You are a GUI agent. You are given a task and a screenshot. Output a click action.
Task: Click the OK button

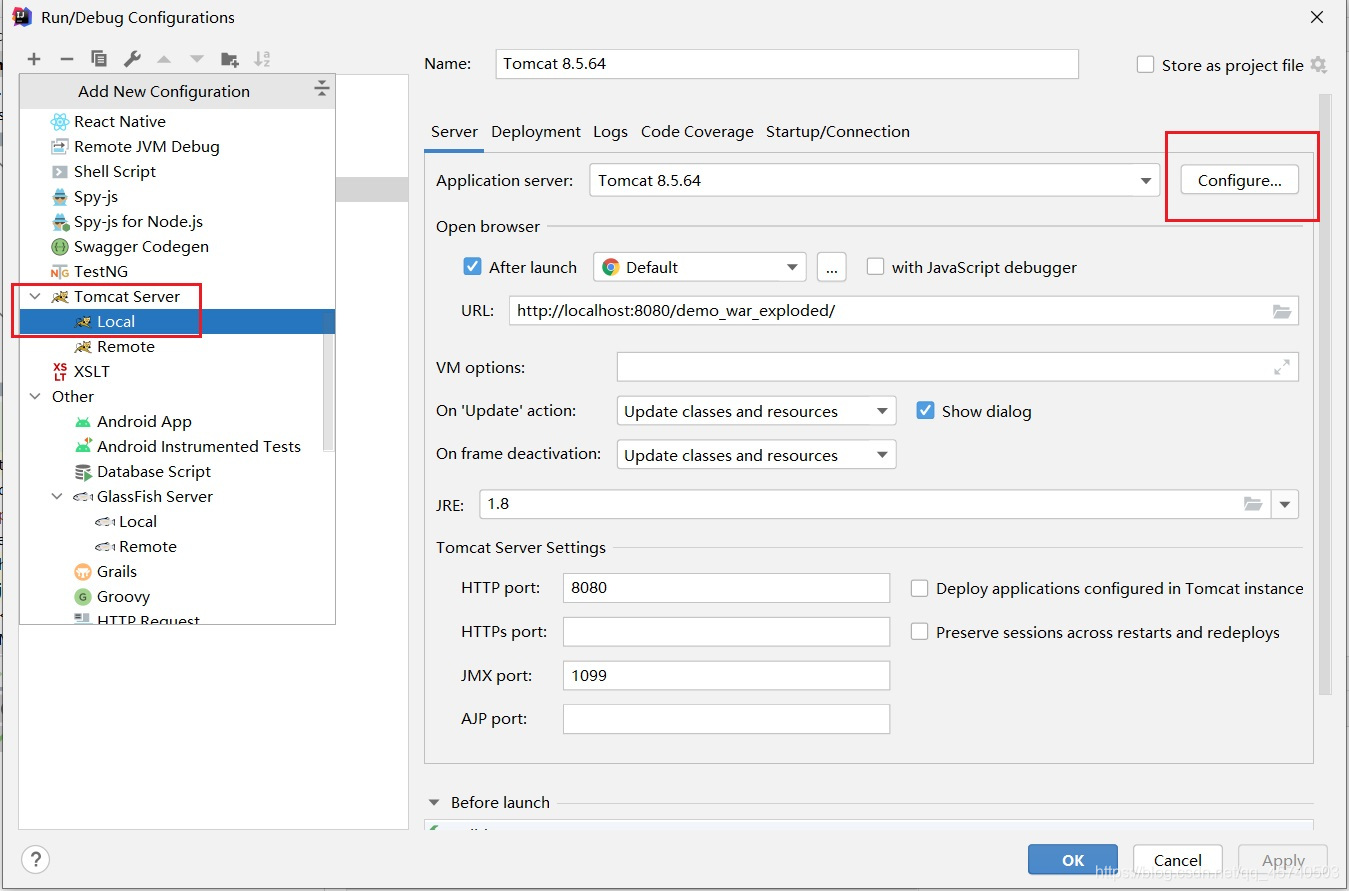tap(1073, 859)
